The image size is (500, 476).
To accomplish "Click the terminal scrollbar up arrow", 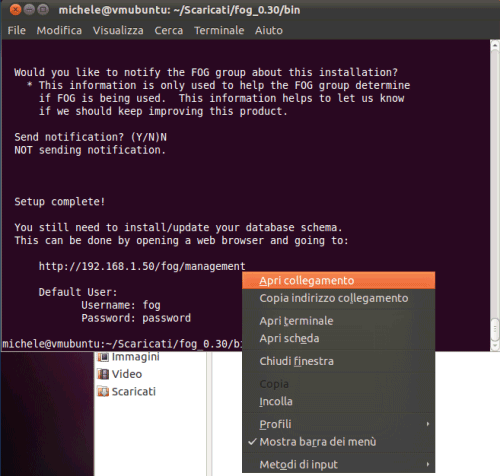I will coord(495,46).
